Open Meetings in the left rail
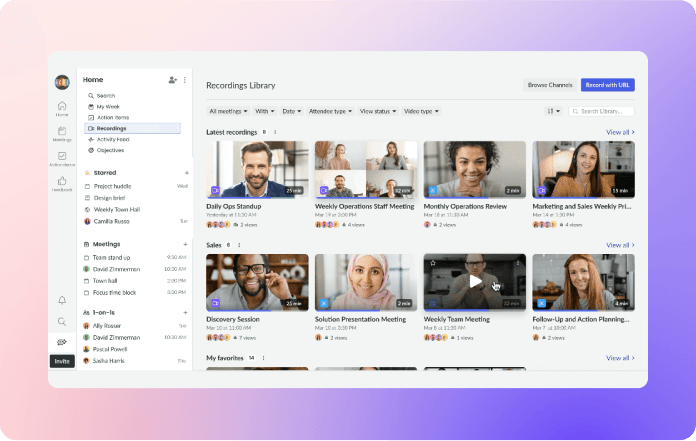Screen dimensions: 696x441 (62, 132)
